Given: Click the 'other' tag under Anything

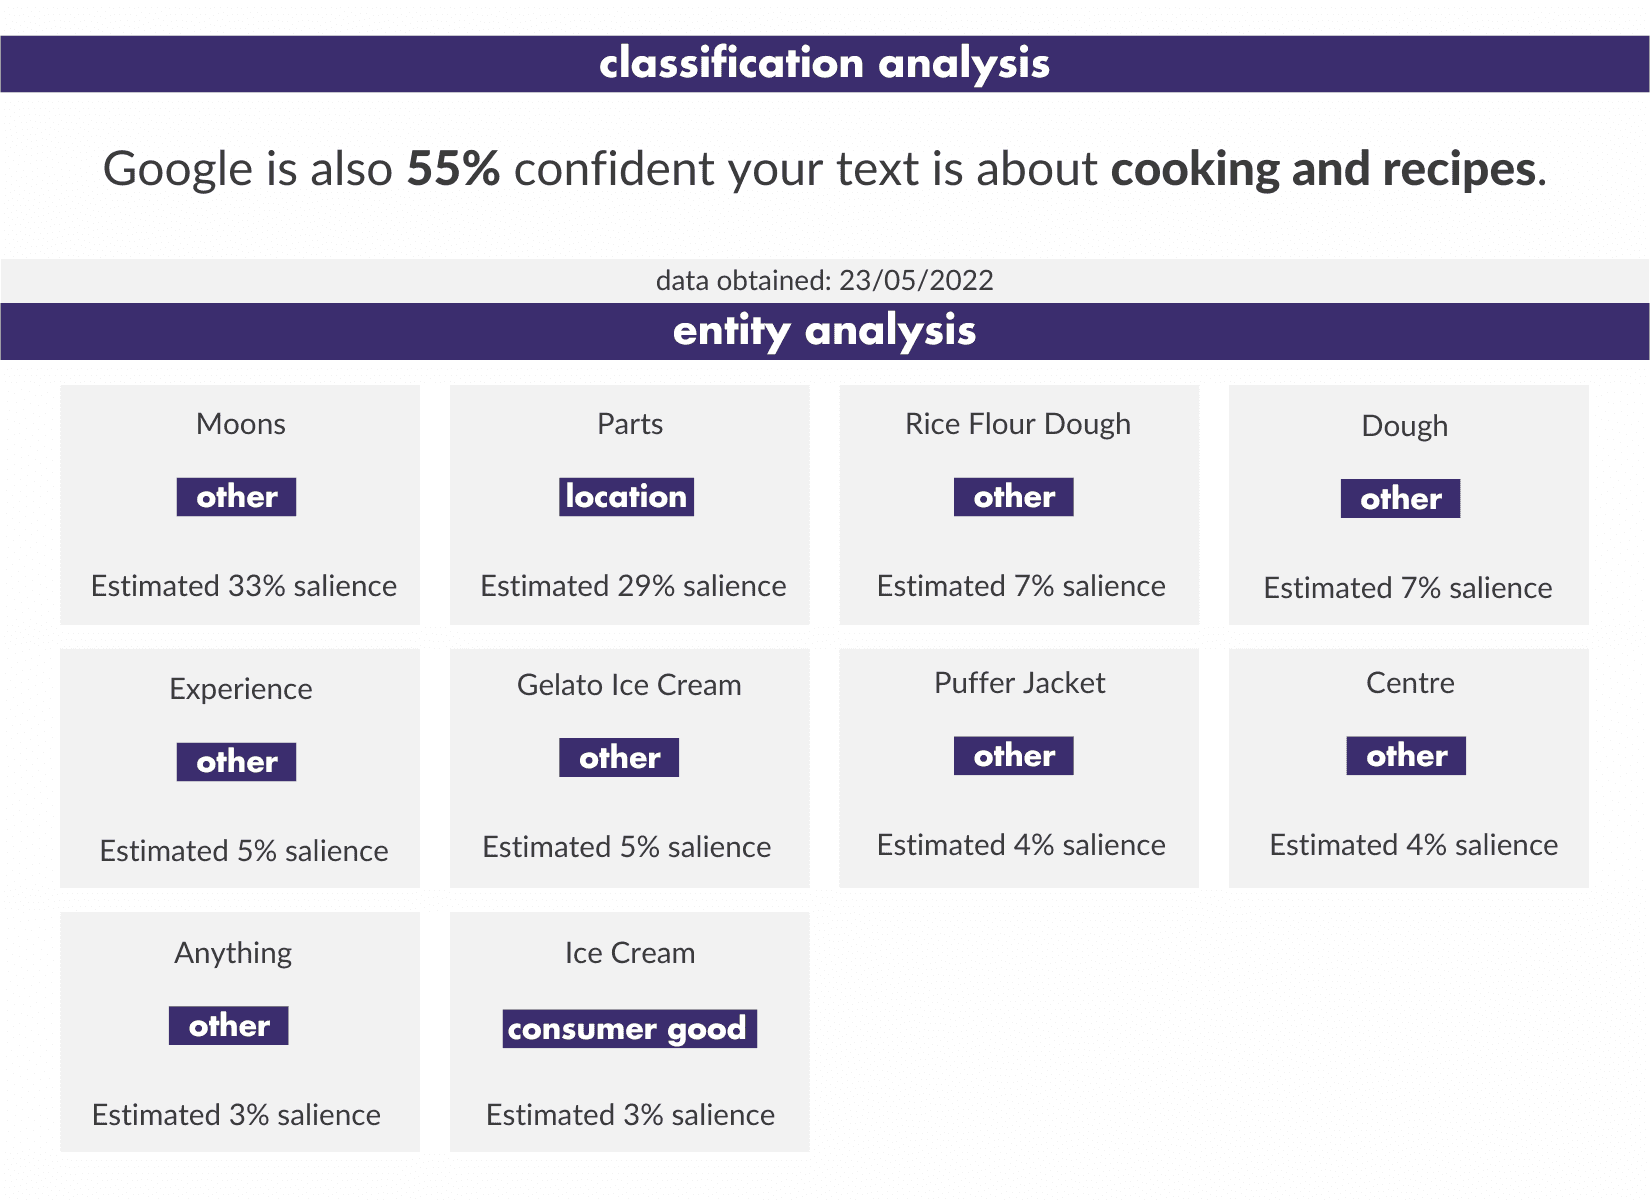Looking at the screenshot, I should pos(228,1026).
